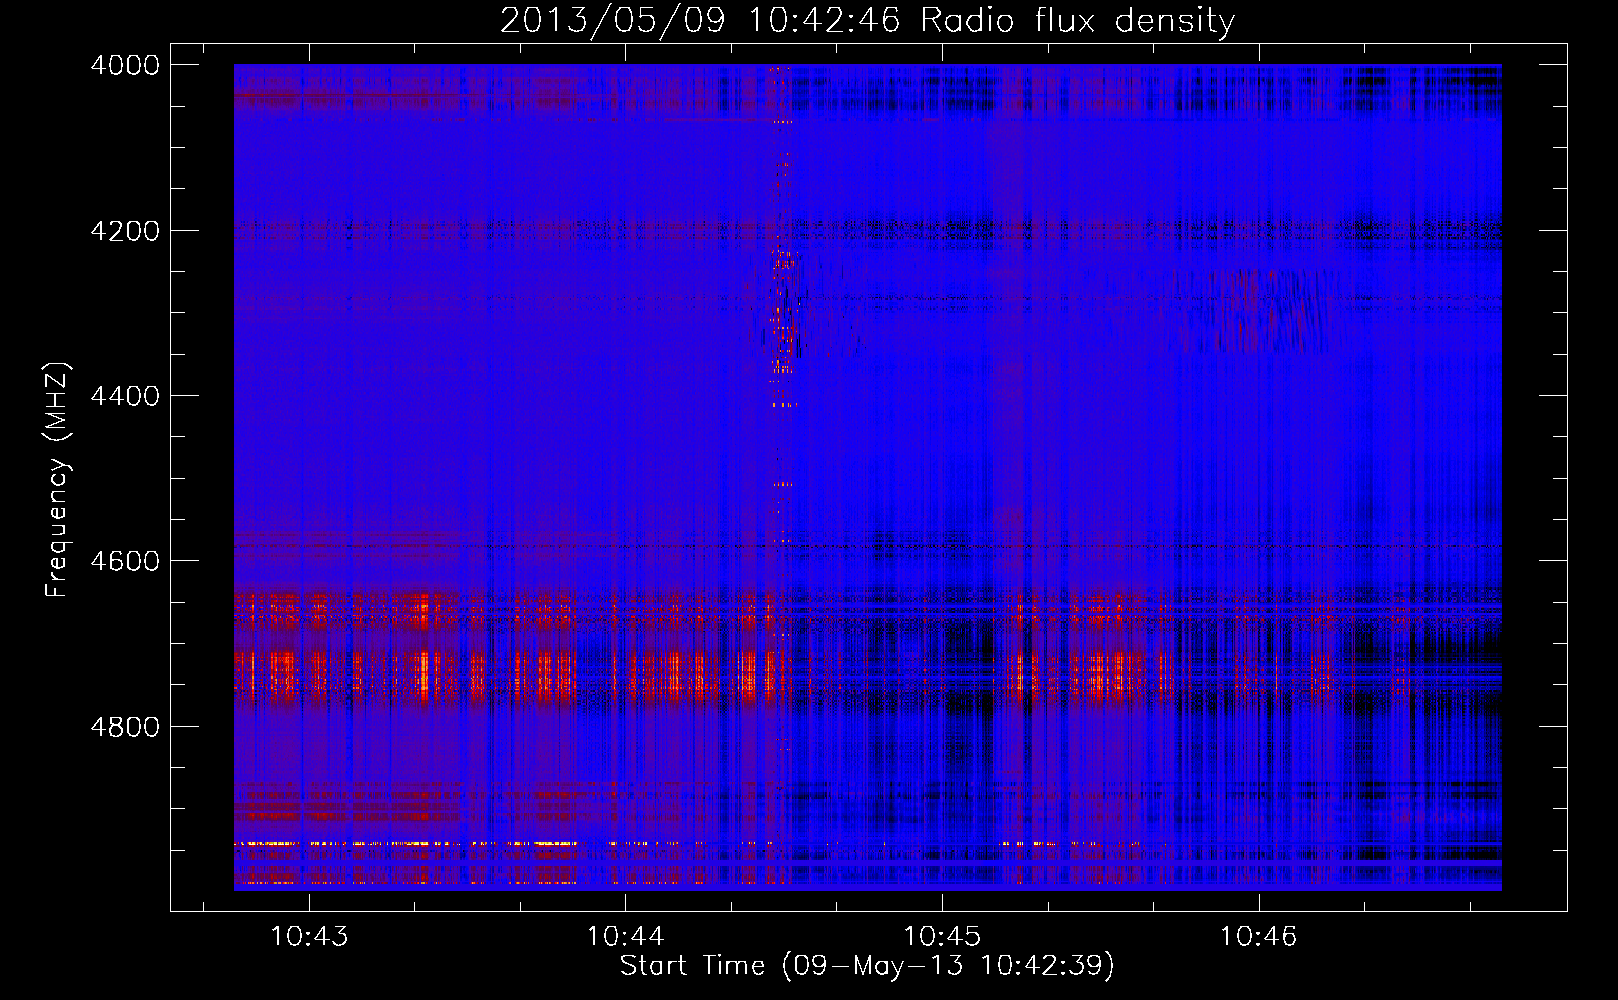Click the 10:46 time tick label

(x=1258, y=936)
